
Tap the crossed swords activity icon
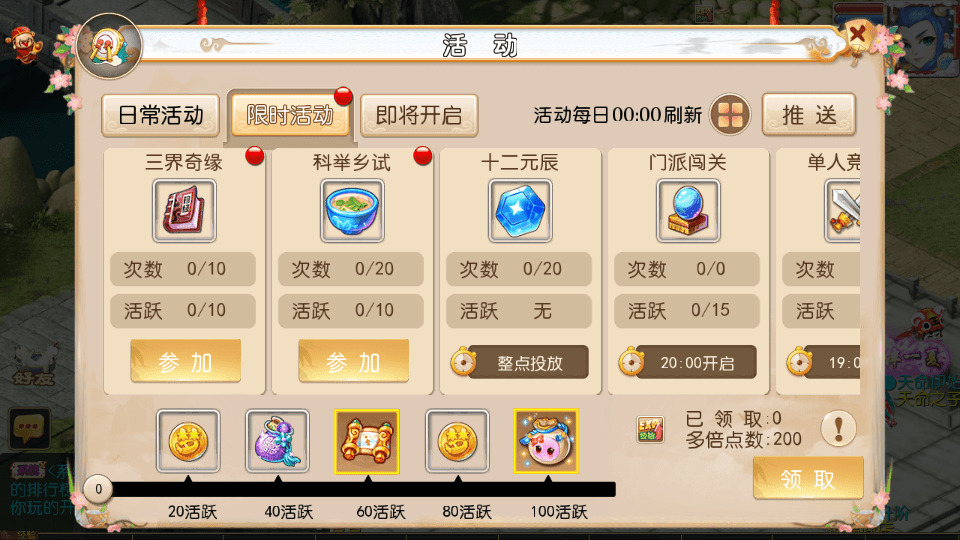842,211
